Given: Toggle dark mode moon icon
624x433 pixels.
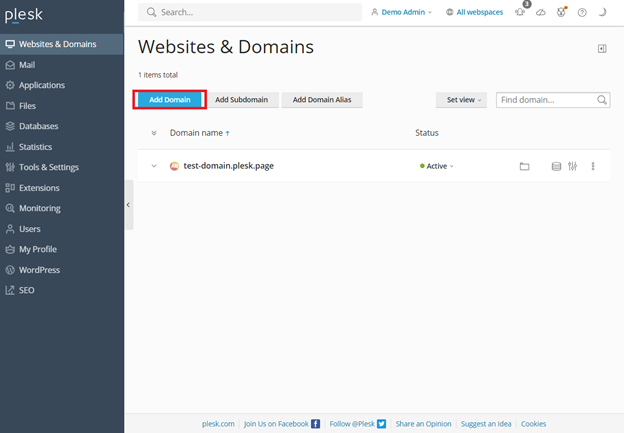Looking at the screenshot, I should (x=603, y=12).
